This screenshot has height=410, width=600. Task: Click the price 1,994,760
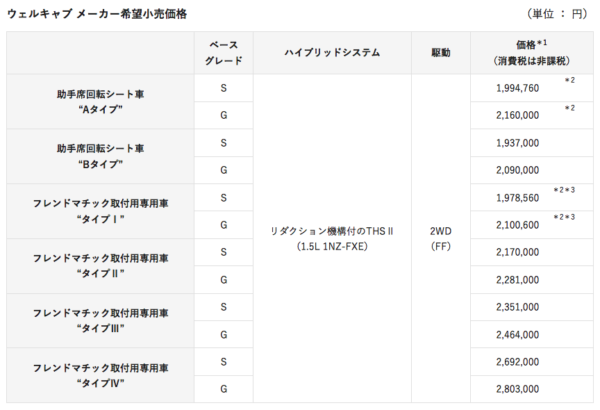(x=517, y=88)
